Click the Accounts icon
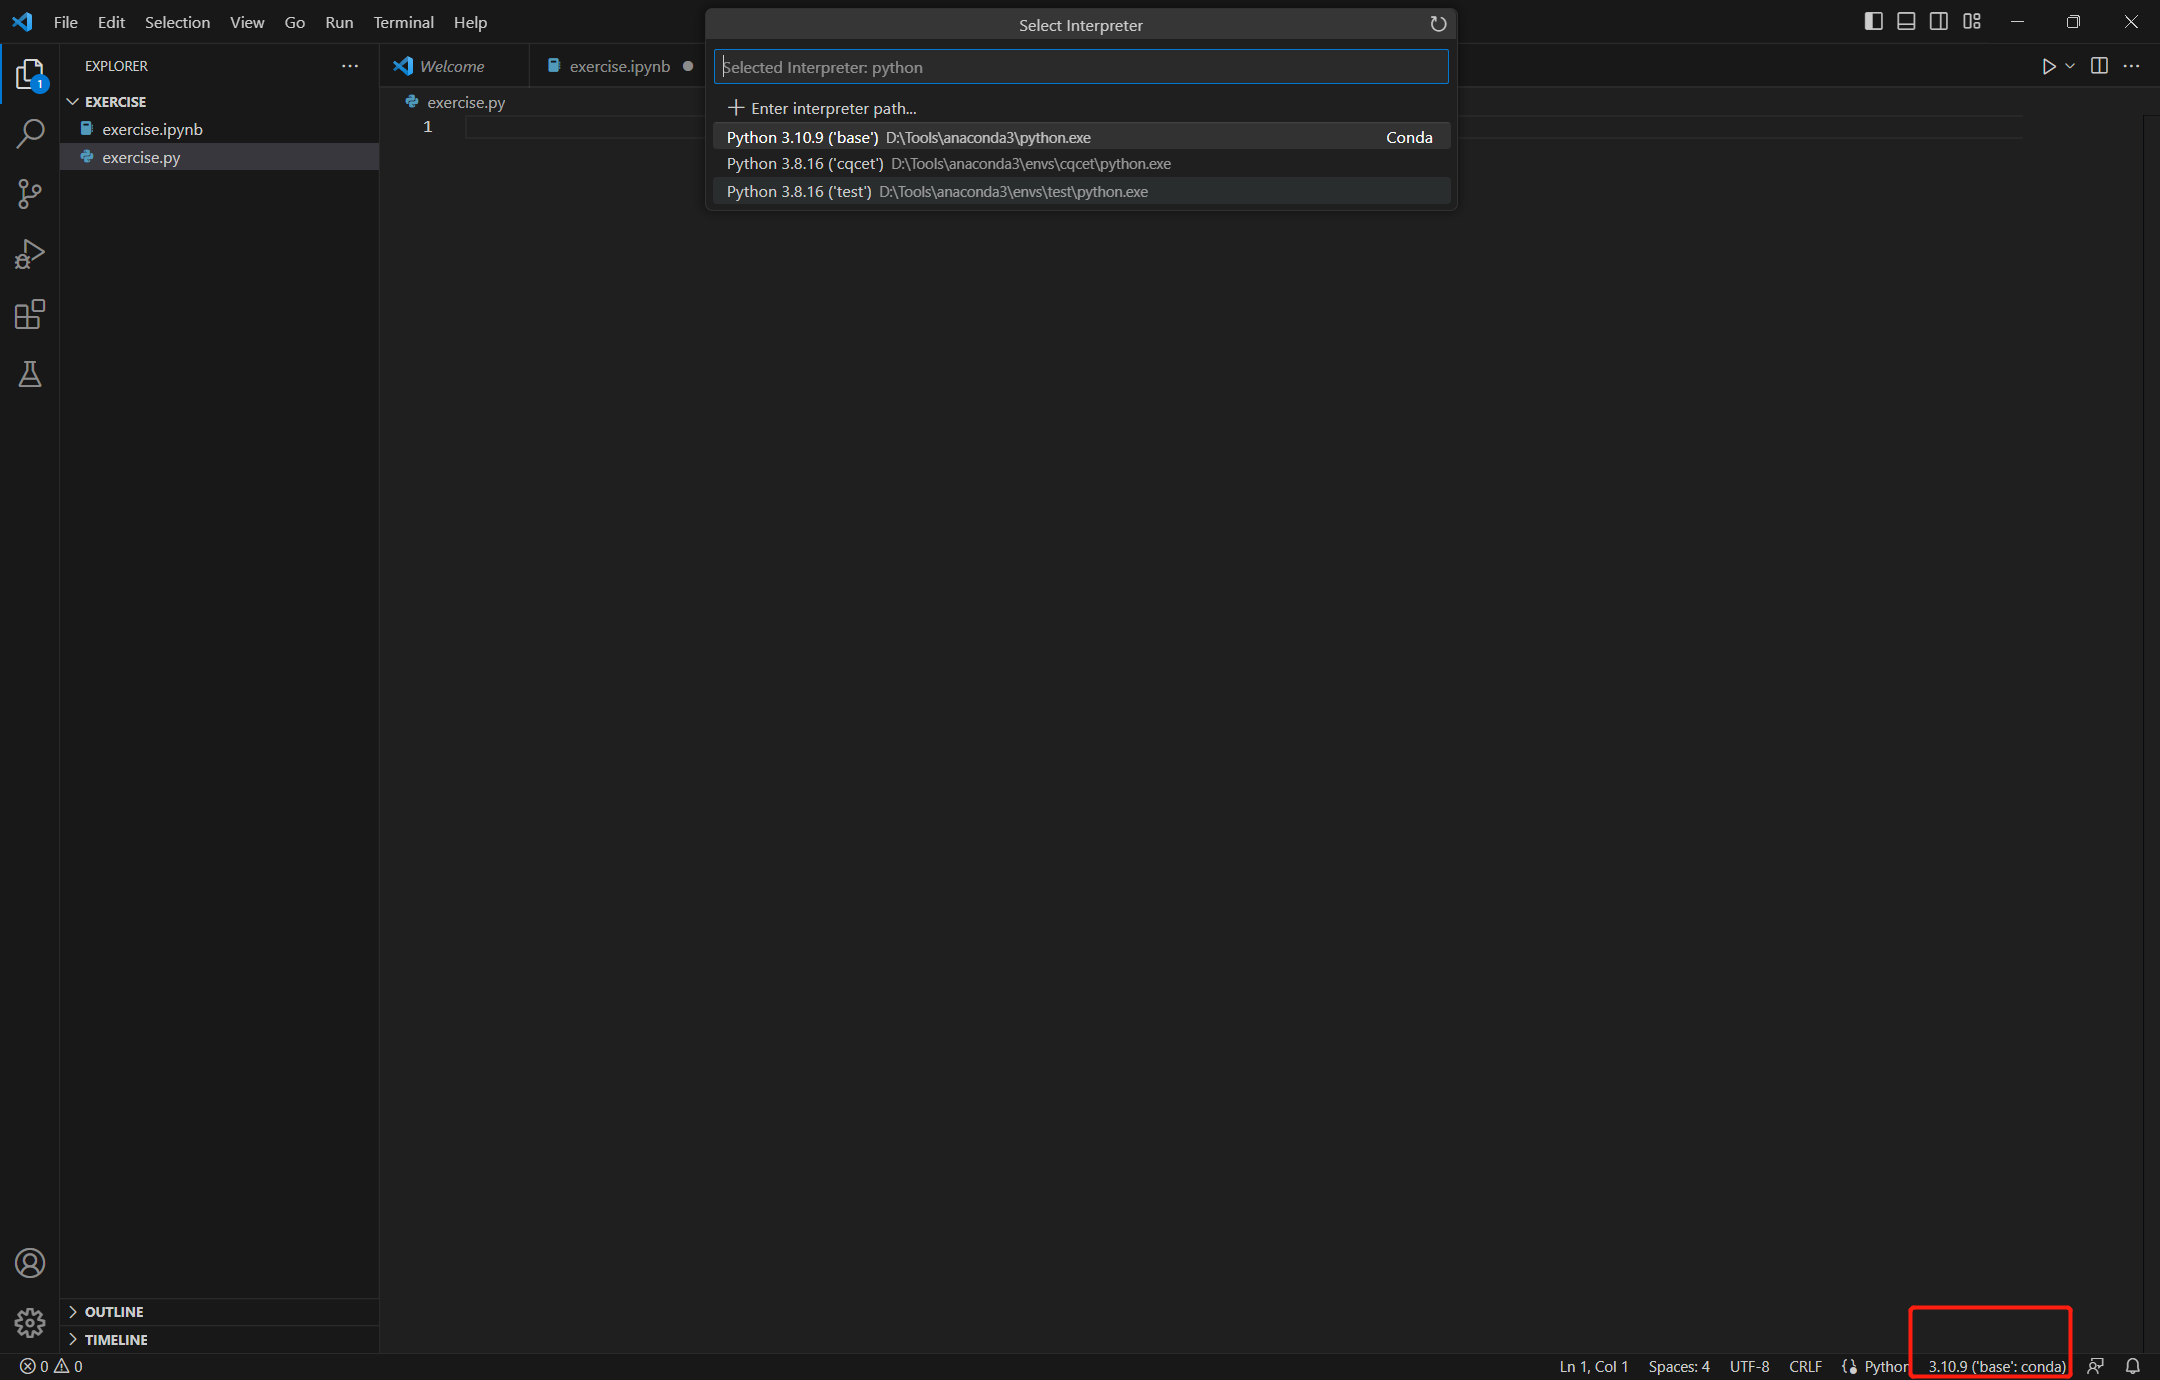 [30, 1263]
